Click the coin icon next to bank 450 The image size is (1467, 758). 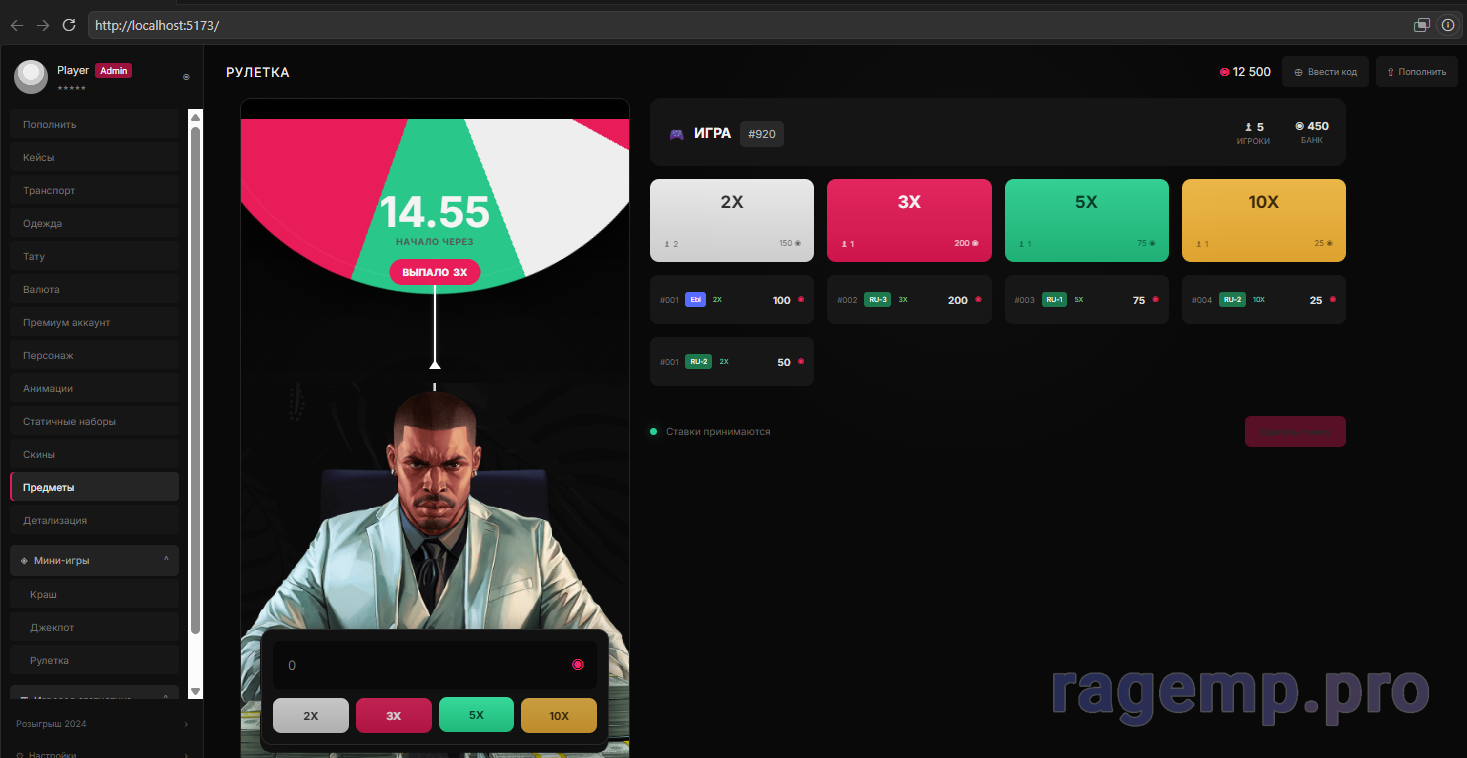1300,126
